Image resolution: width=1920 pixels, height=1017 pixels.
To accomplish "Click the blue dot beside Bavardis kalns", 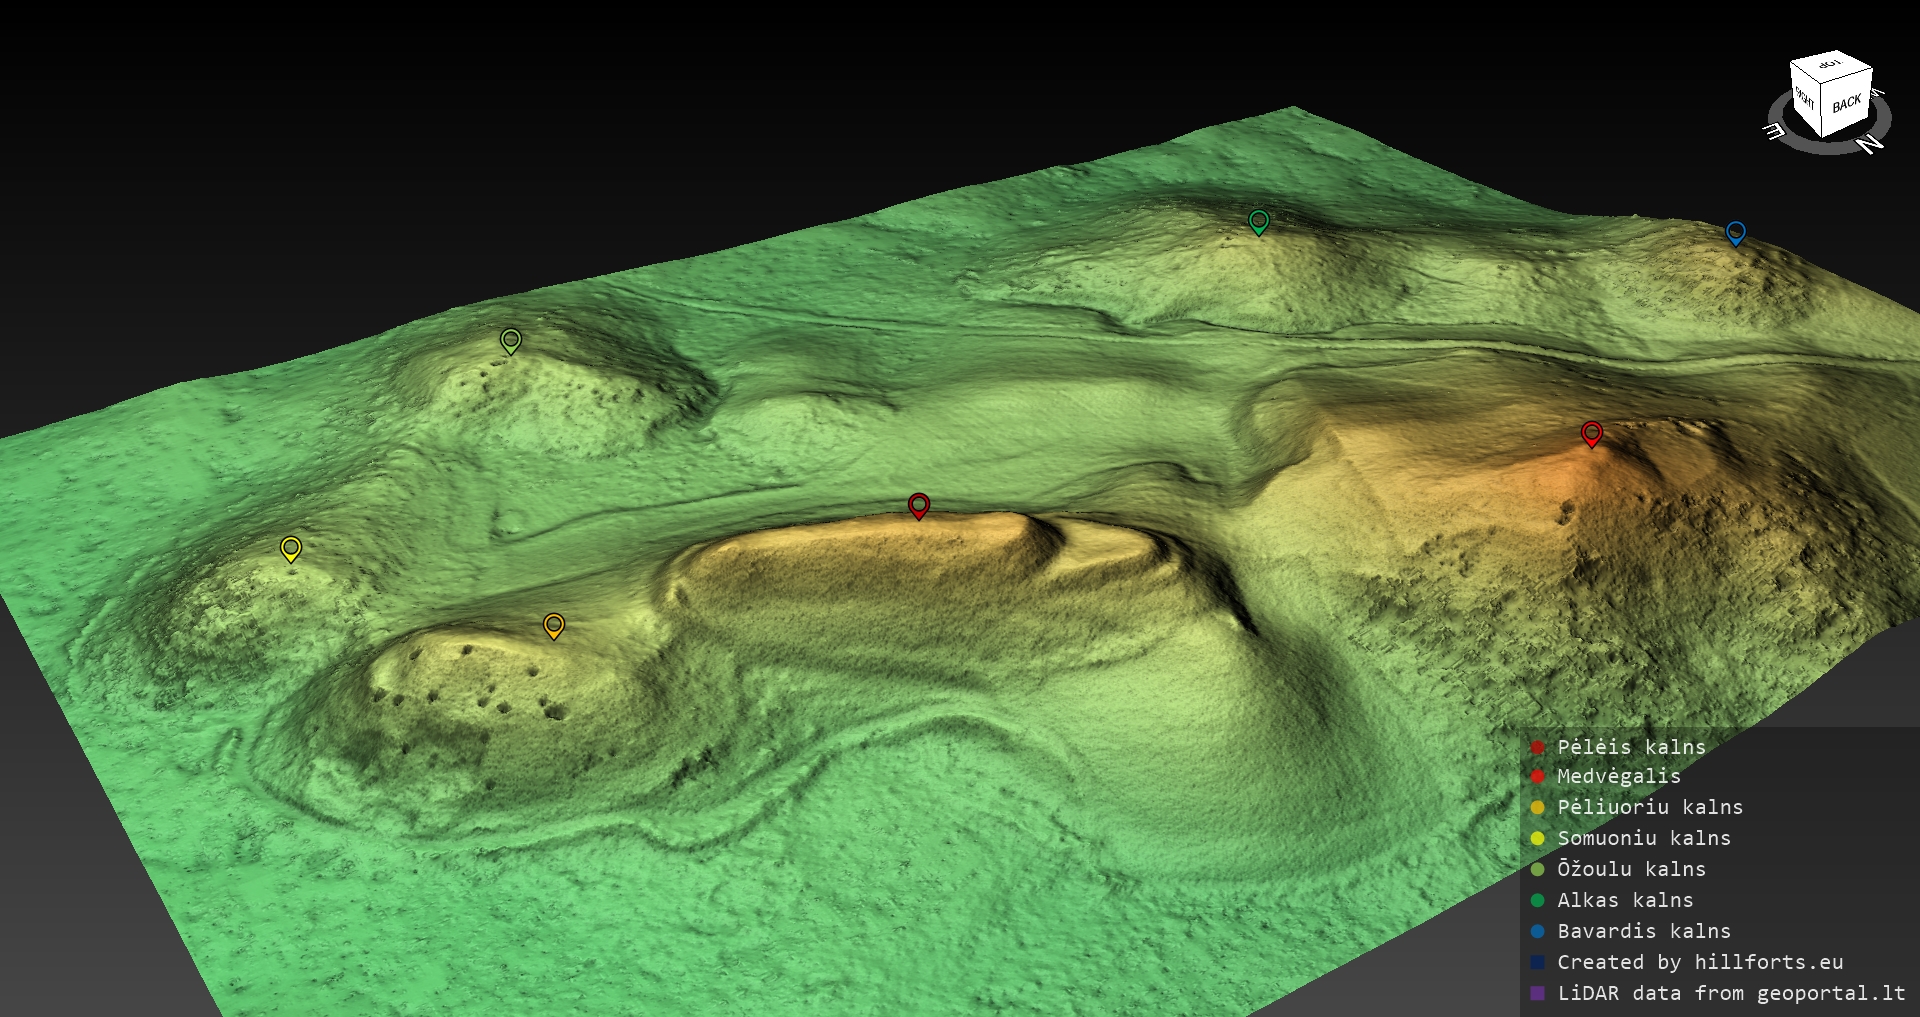I will click(x=1538, y=932).
